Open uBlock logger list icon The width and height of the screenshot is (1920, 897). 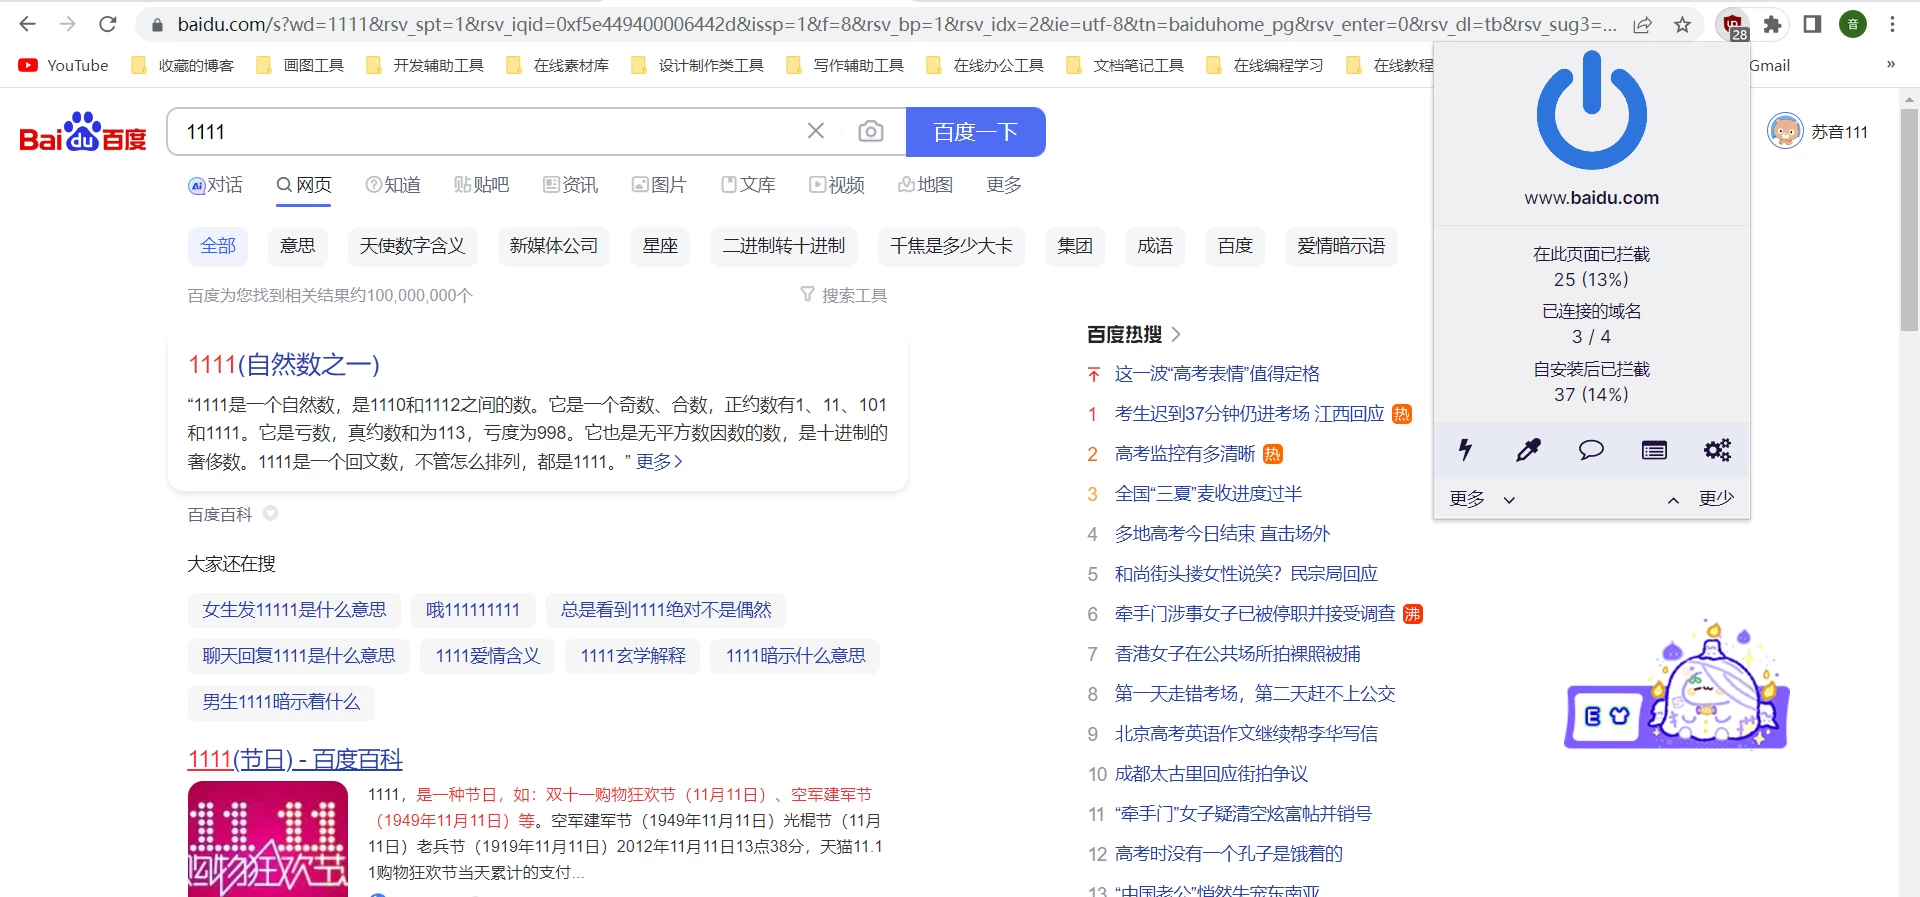[1654, 450]
